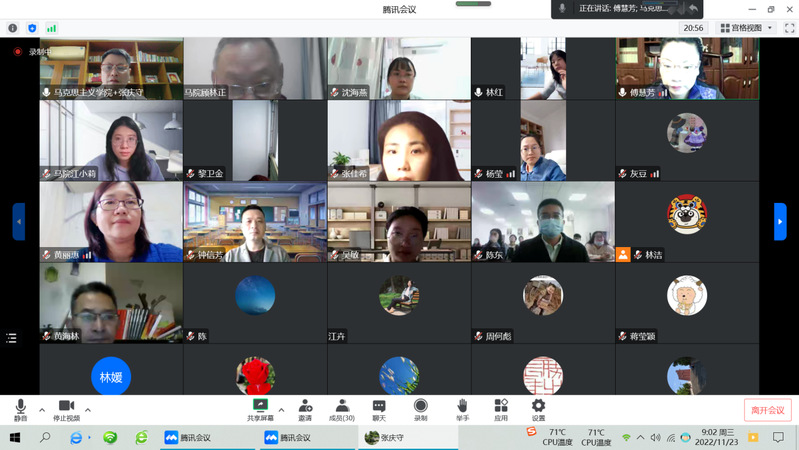799x450 pixels.
Task: Click the reply arrow icon in speaking bar
Action: click(x=693, y=8)
